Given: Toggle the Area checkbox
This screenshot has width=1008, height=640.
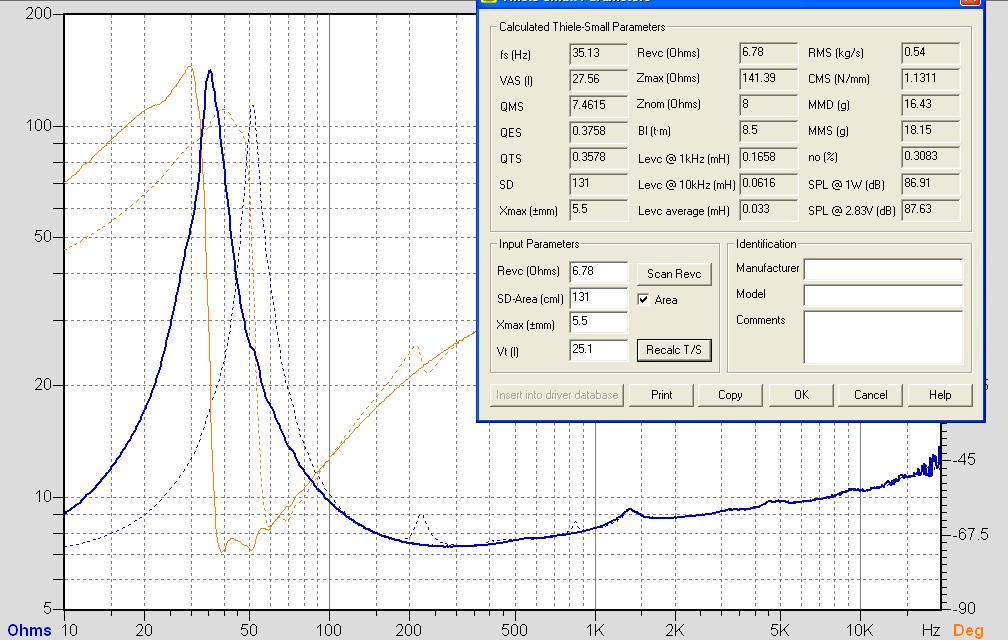Looking at the screenshot, I should (643, 299).
